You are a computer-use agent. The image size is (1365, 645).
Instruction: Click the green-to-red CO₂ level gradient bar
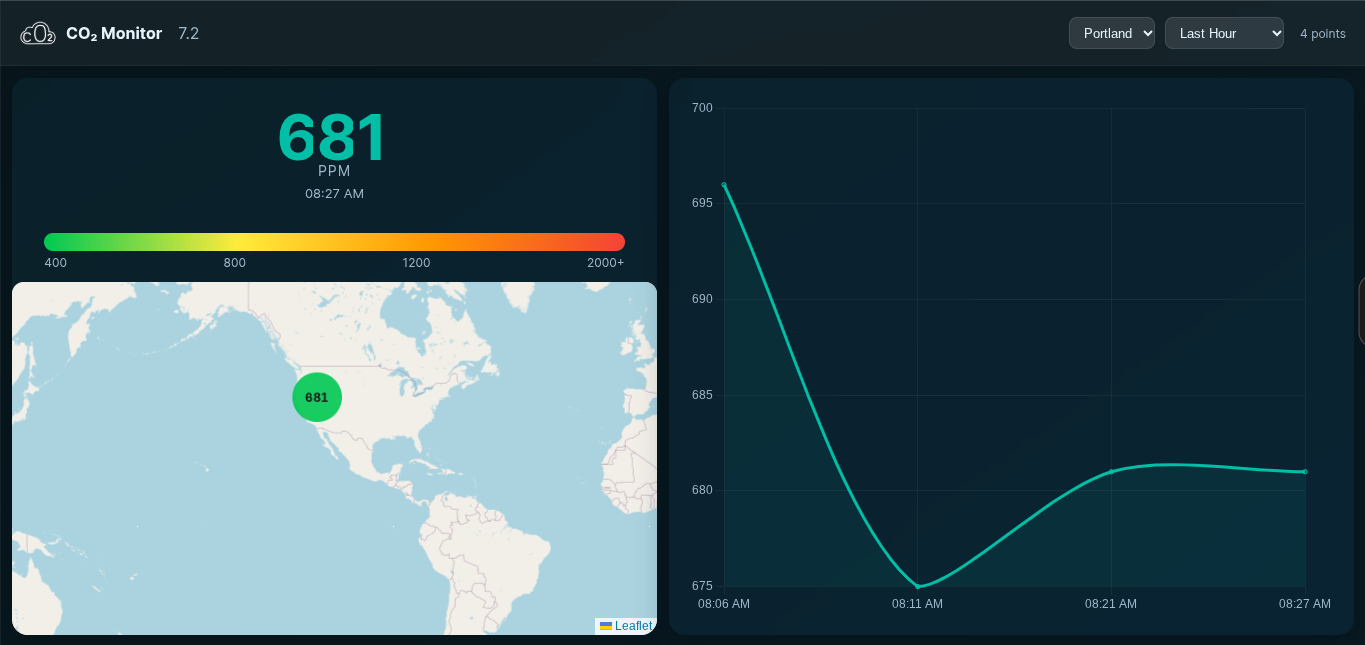[x=334, y=241]
